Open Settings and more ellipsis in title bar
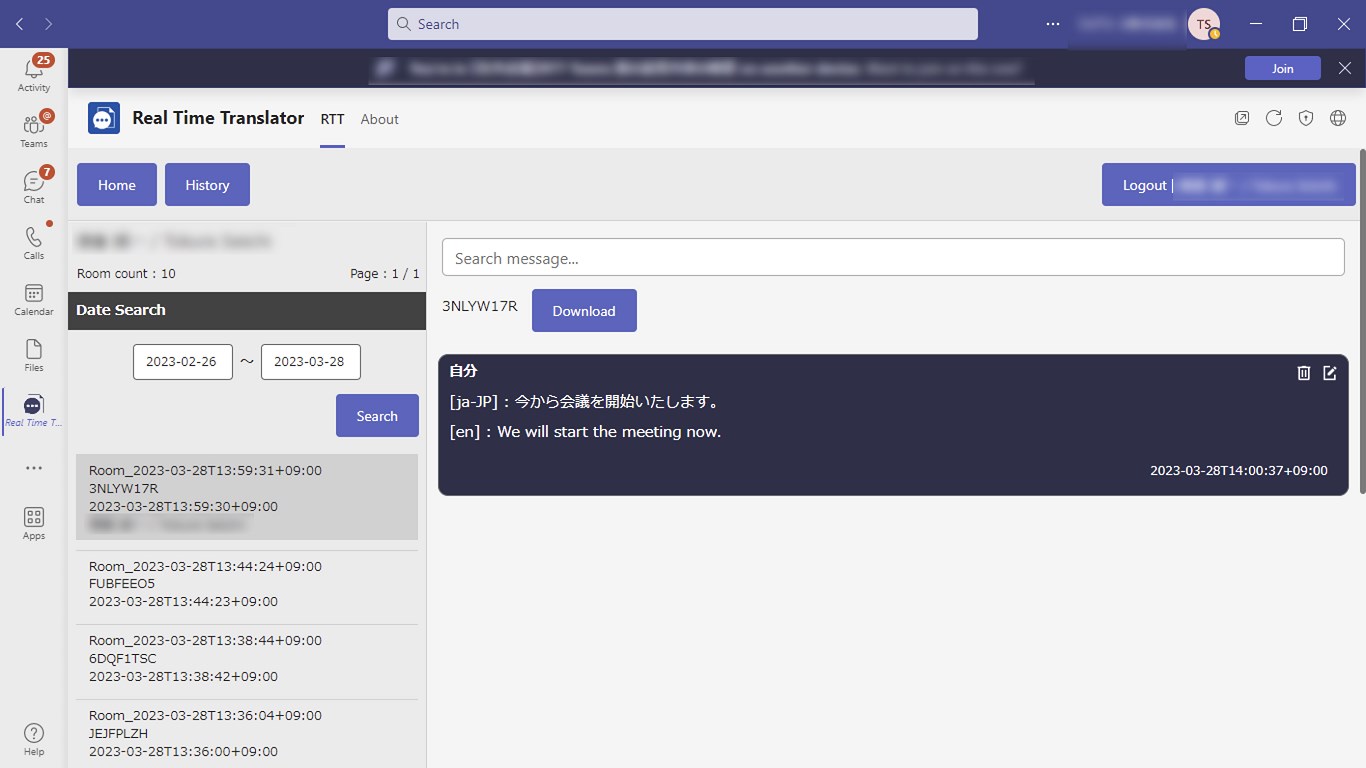This screenshot has height=768, width=1366. [1053, 24]
